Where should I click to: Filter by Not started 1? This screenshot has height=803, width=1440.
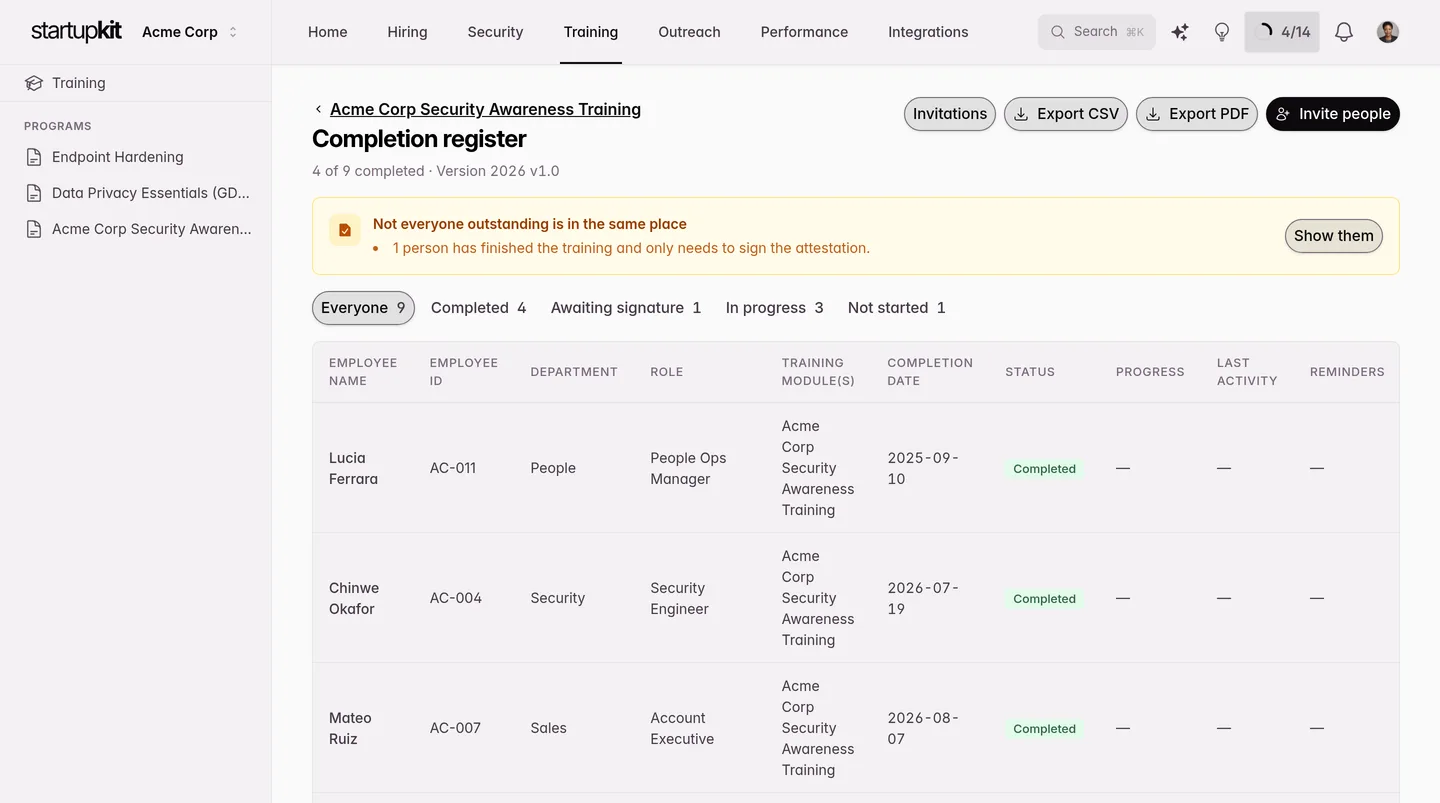[897, 308]
